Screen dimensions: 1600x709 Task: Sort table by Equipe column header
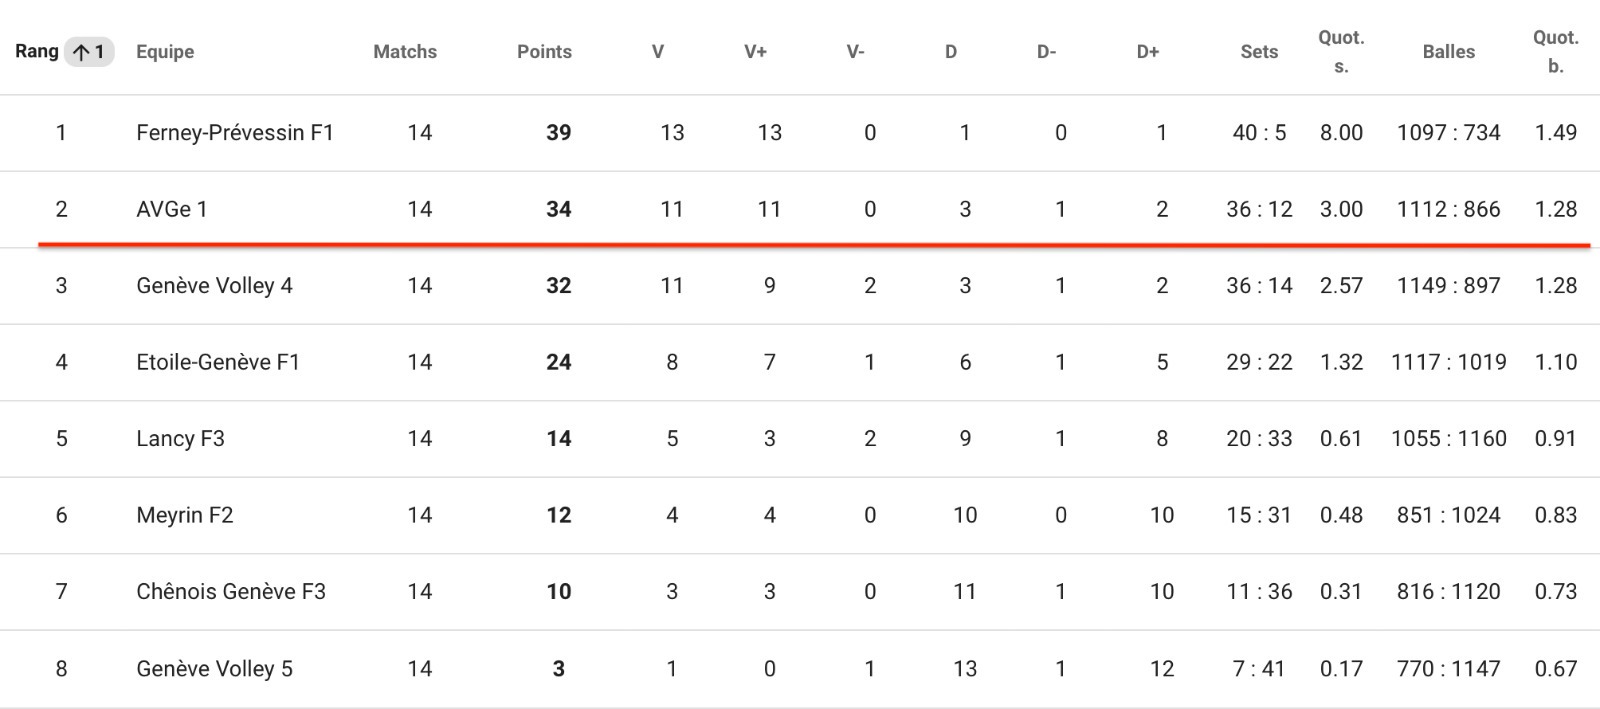pyautogui.click(x=165, y=52)
